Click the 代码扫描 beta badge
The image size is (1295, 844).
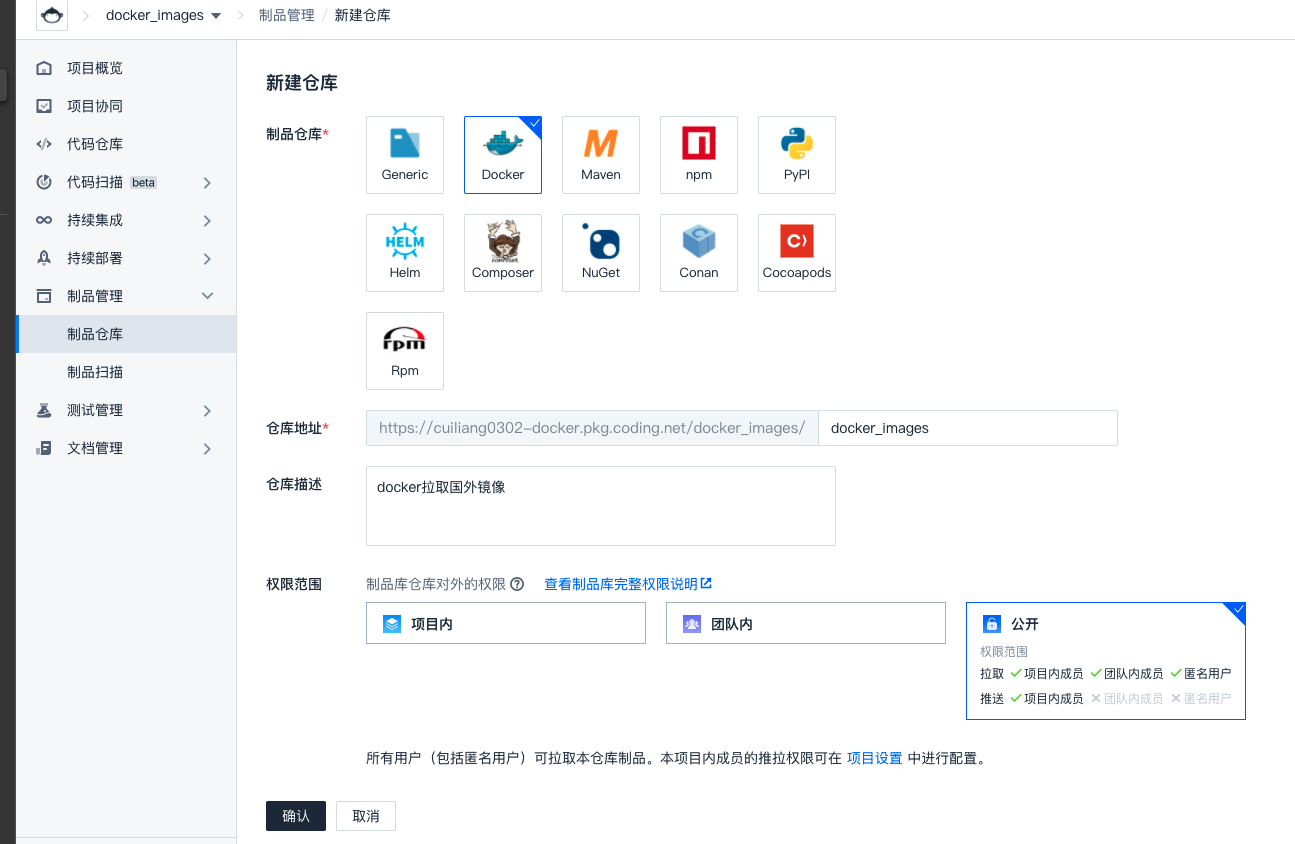[144, 182]
